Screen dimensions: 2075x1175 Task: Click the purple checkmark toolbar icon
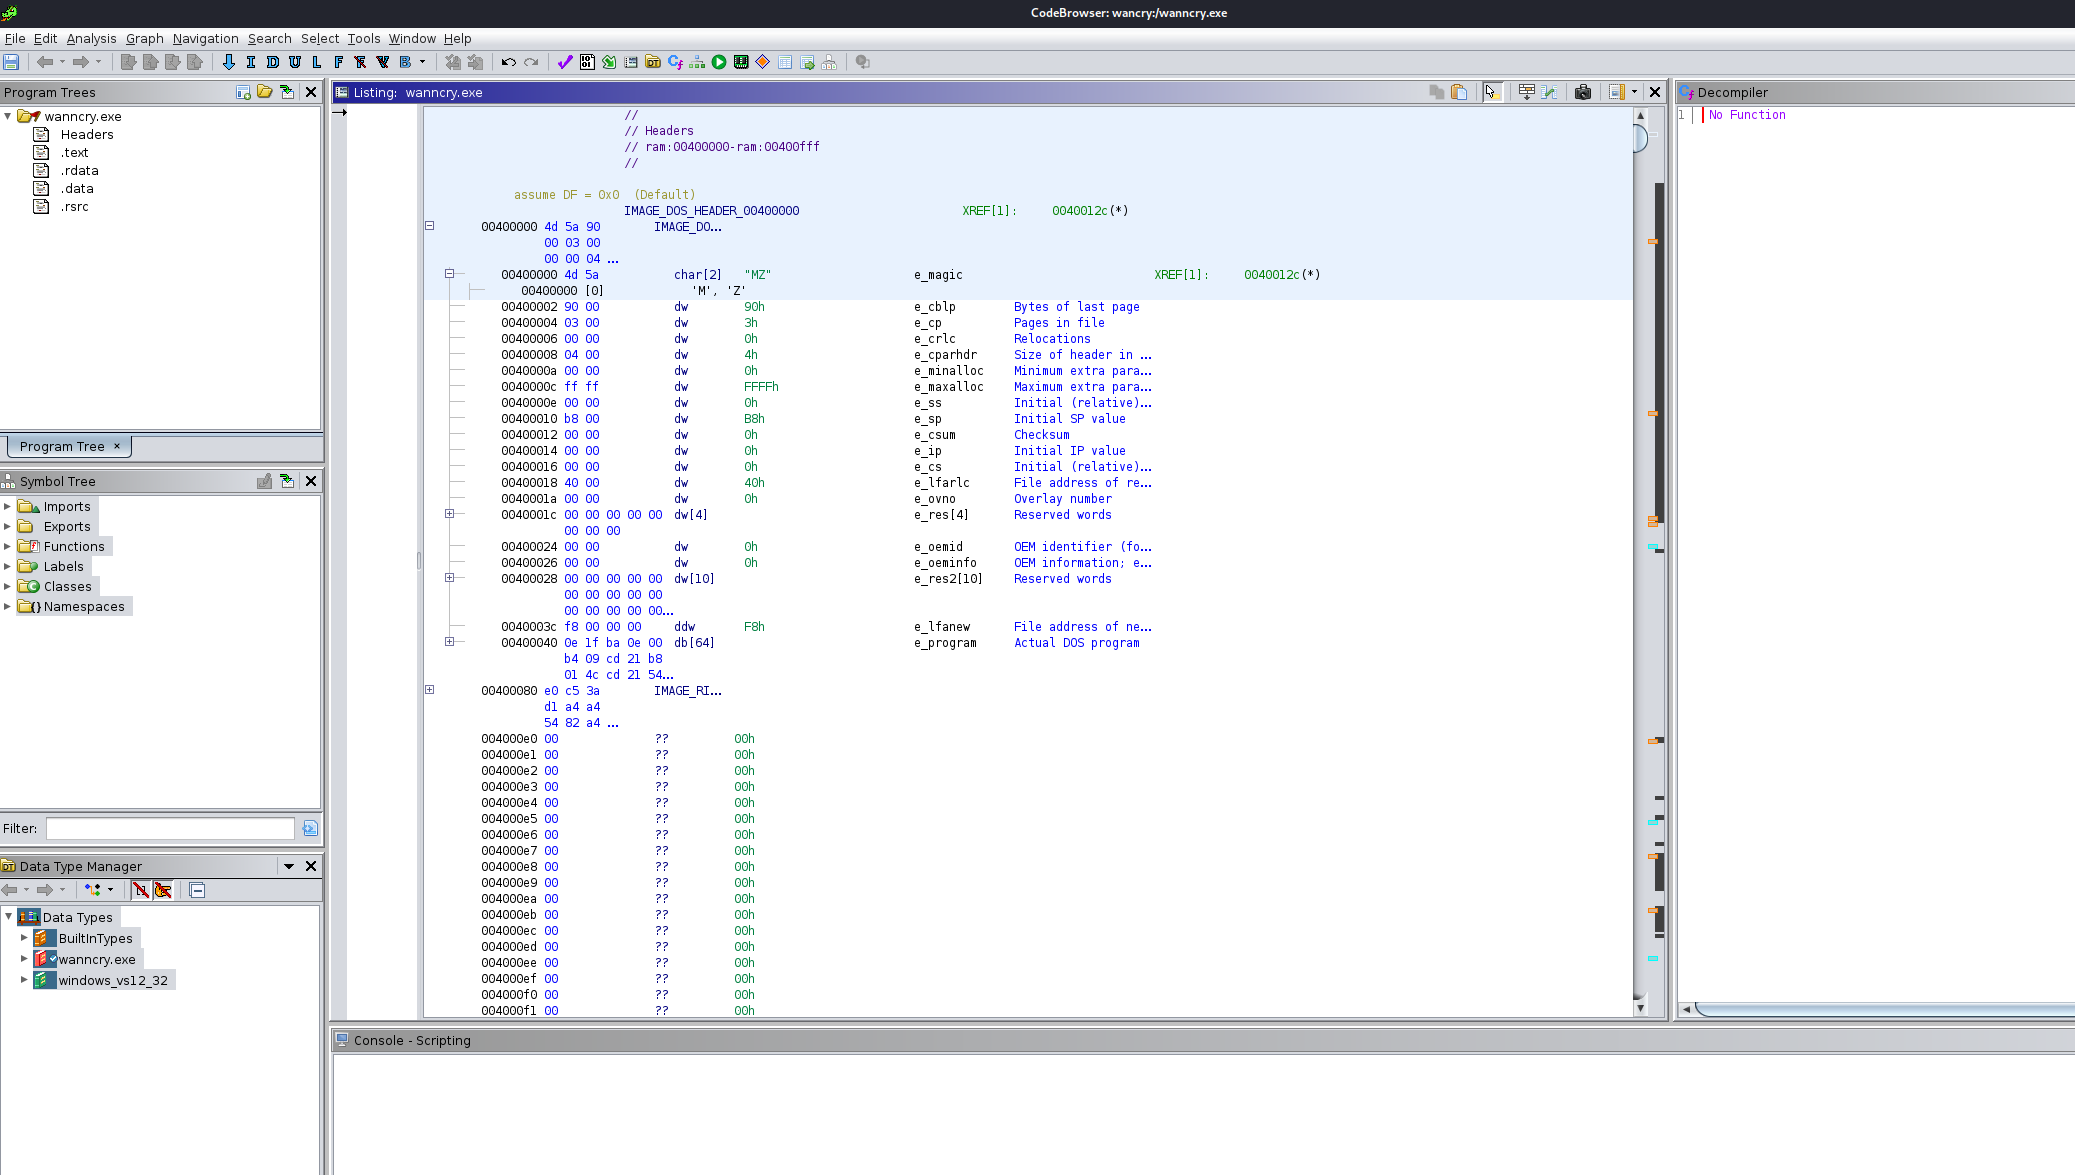click(565, 62)
